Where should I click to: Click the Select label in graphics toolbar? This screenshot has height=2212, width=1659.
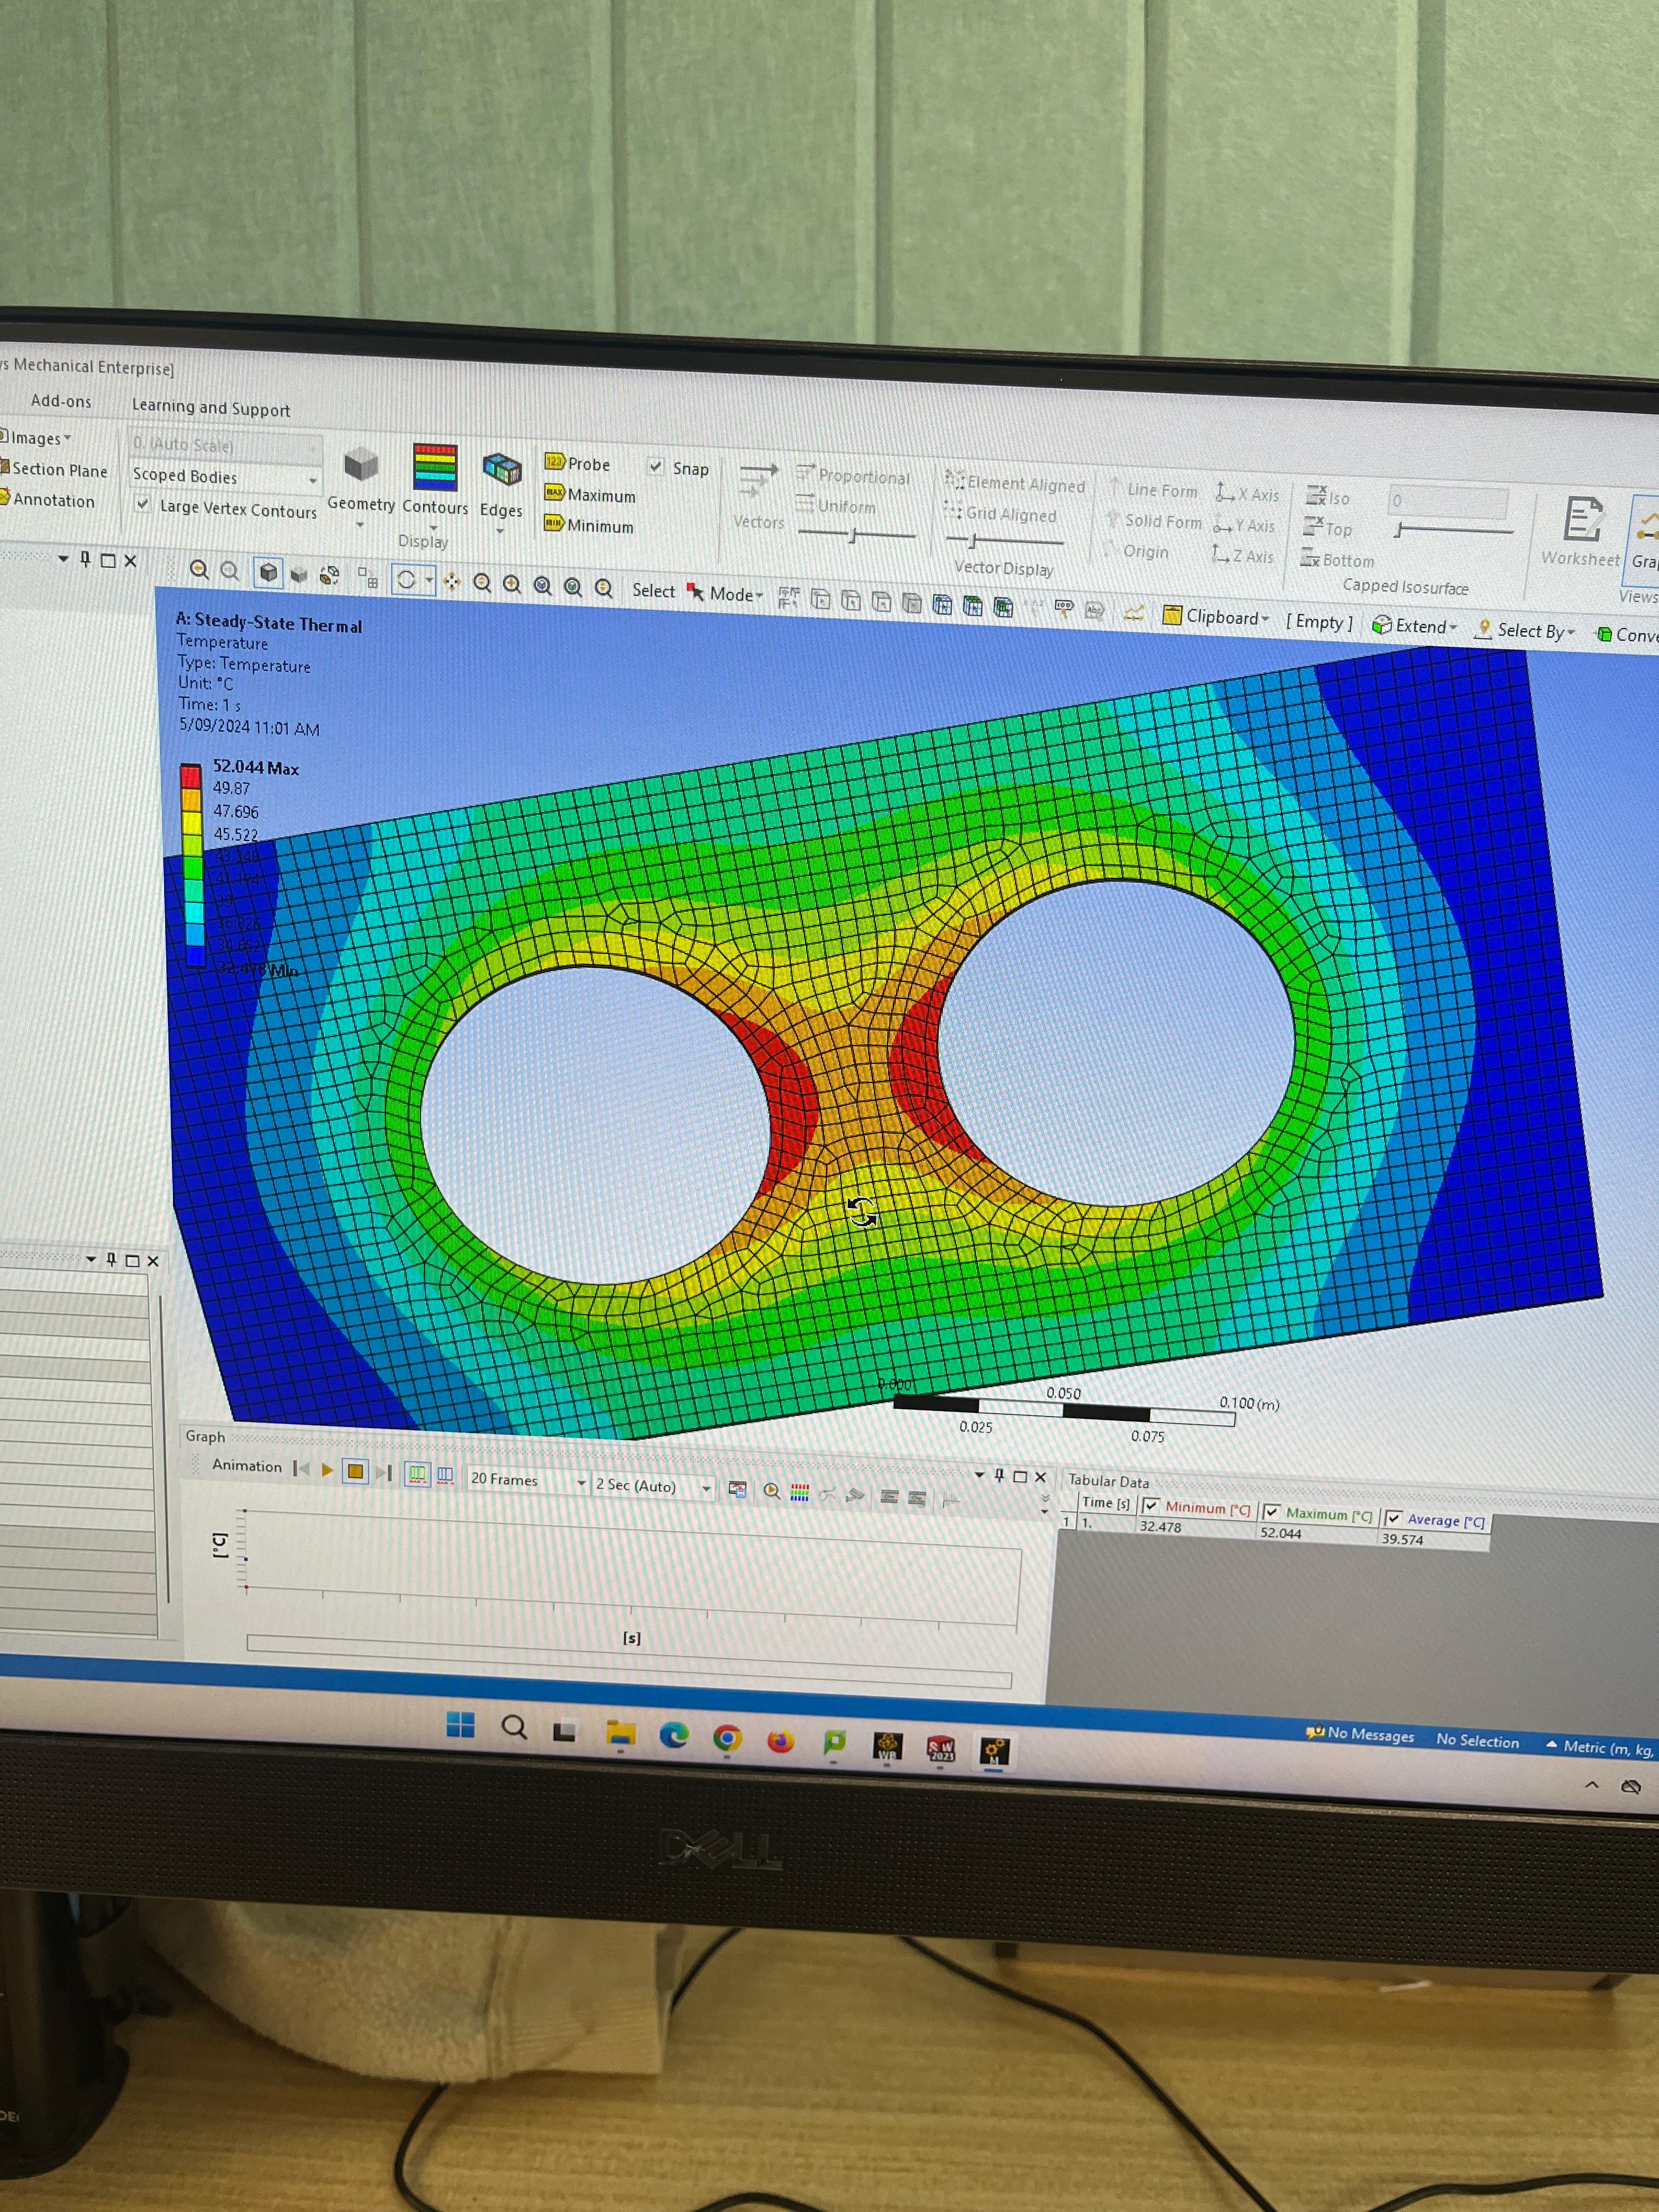653,590
